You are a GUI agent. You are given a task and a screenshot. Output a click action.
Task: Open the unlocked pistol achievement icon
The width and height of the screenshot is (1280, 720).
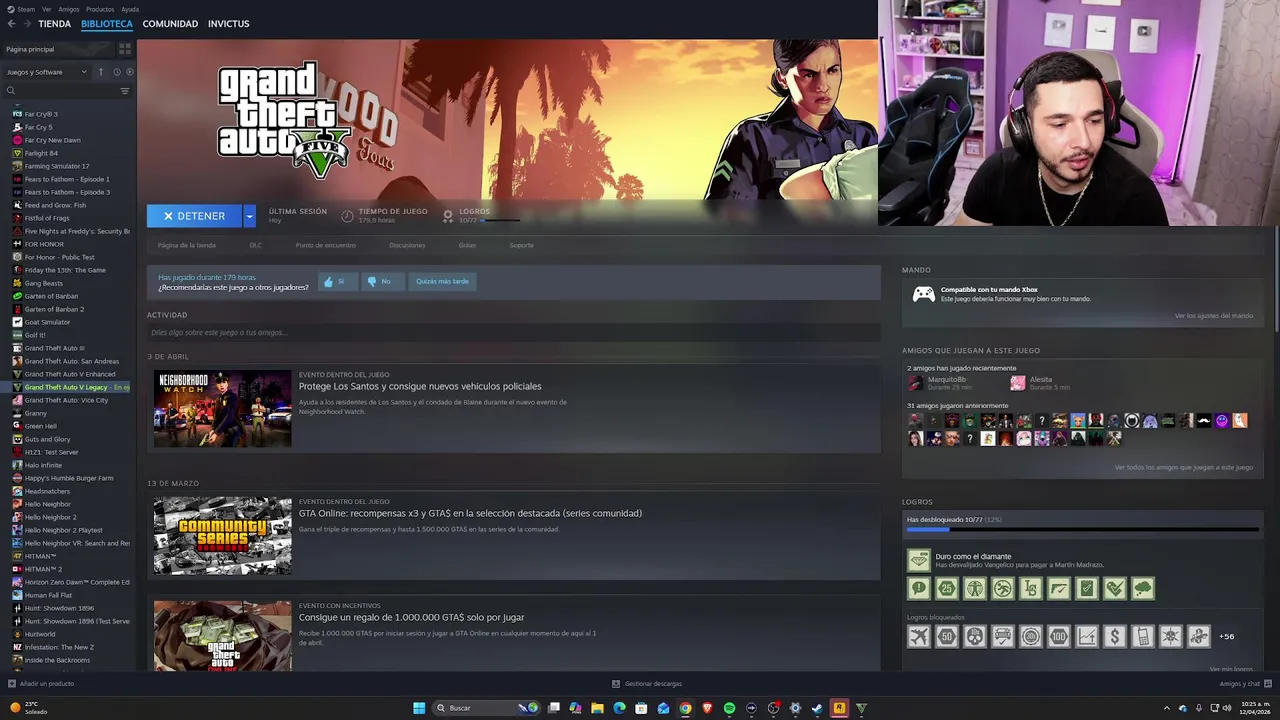pos(1058,589)
